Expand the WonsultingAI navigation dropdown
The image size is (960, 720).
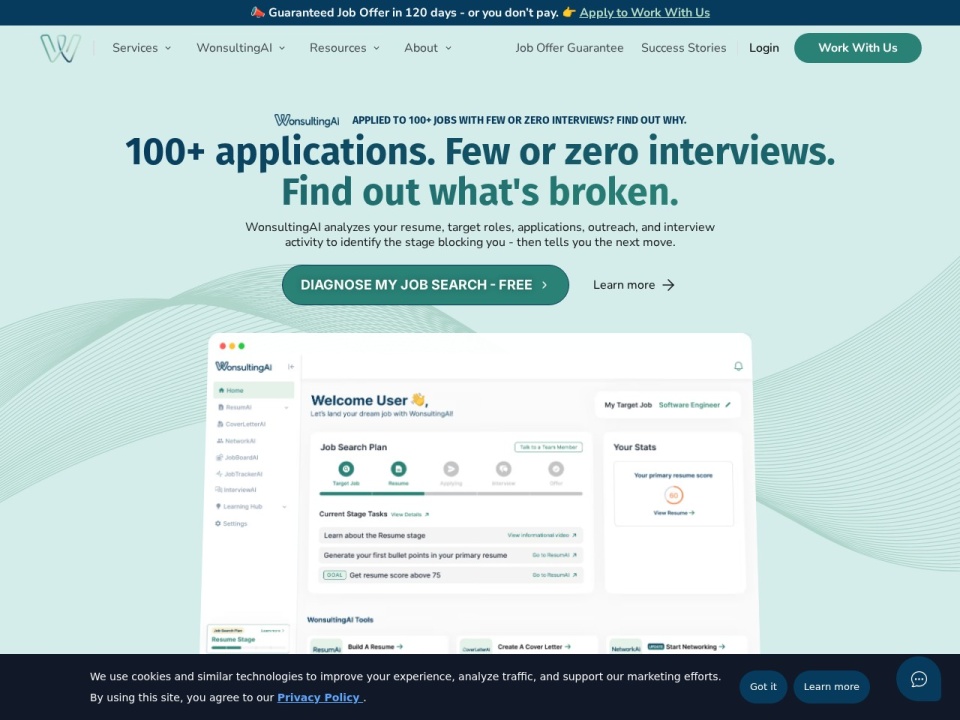coord(241,48)
